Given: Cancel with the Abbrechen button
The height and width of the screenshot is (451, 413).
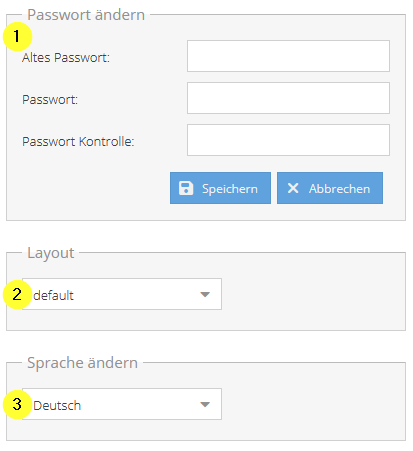Looking at the screenshot, I should (x=330, y=188).
